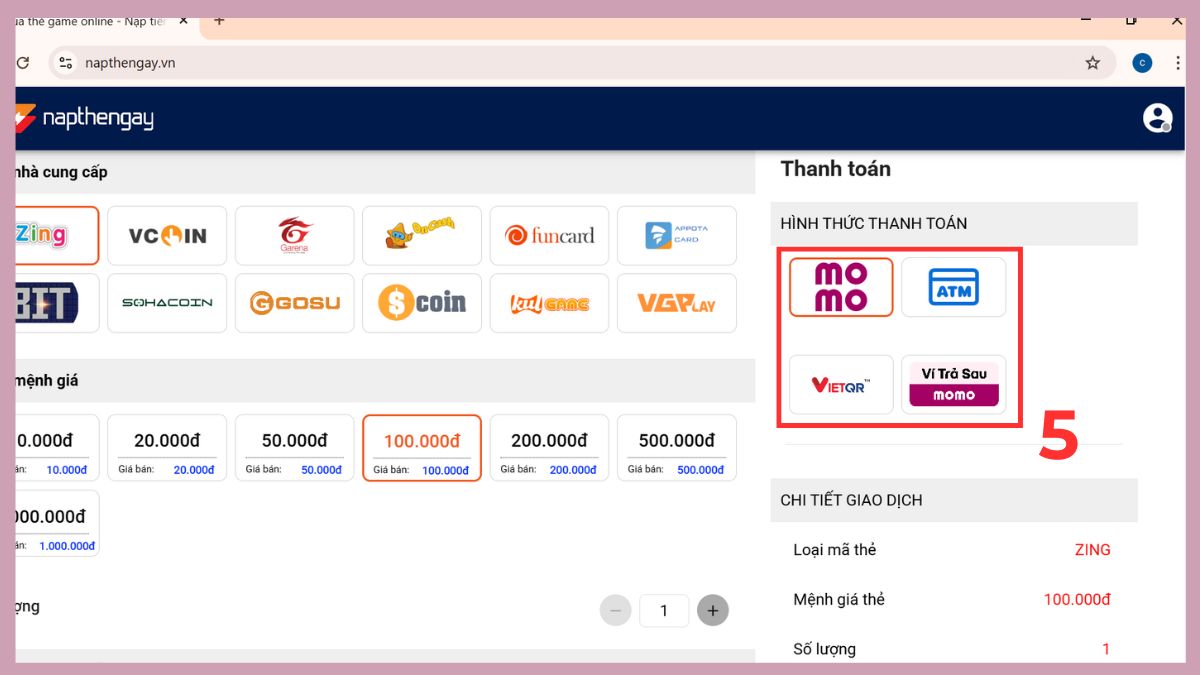This screenshot has height=675, width=1200.
Task: Select the VGPlay provider
Action: [677, 303]
